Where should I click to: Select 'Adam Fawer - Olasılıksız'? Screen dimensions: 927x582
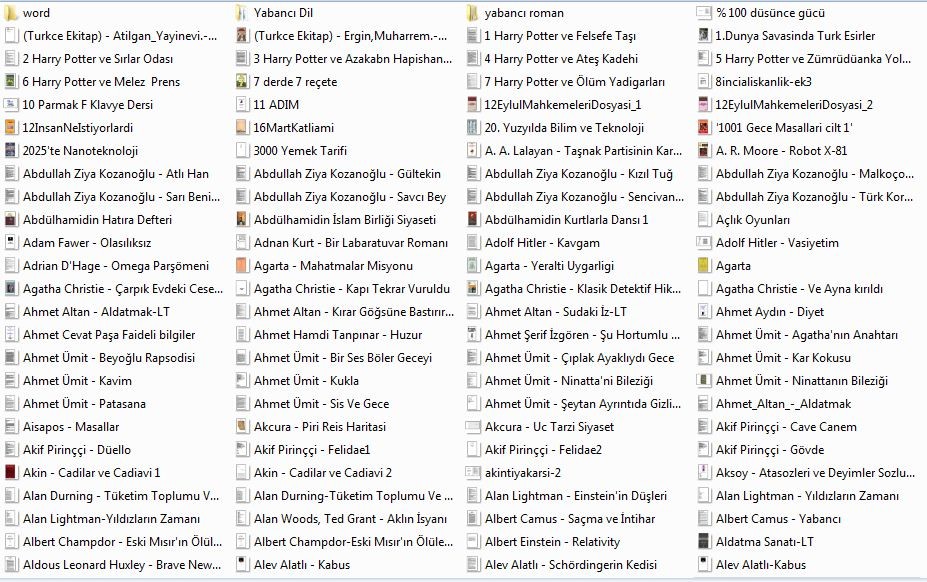[87, 243]
